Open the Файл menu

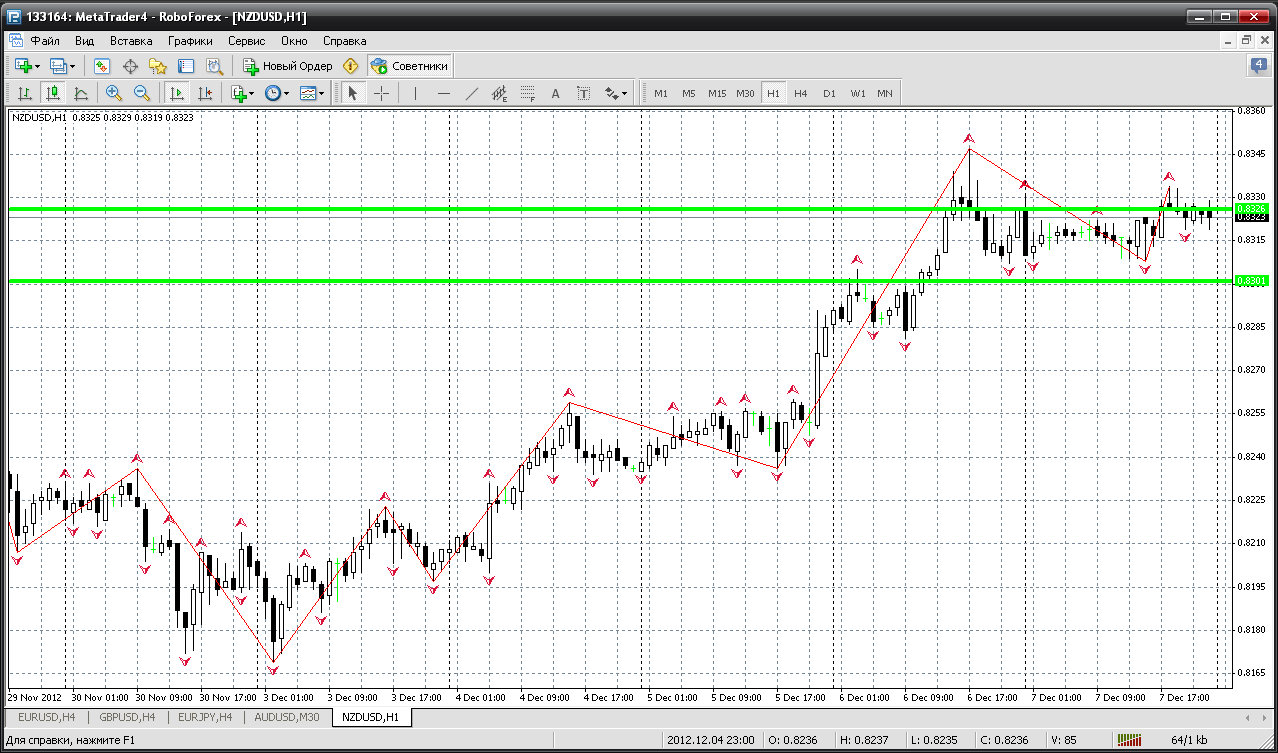pyautogui.click(x=45, y=41)
